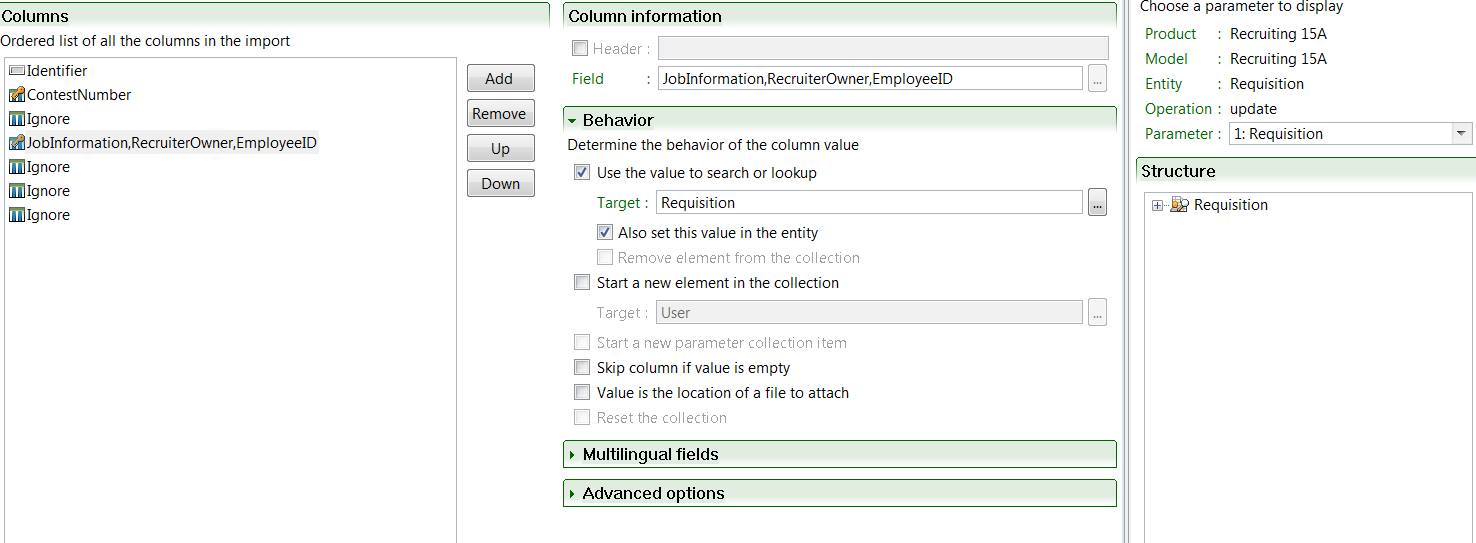
Task: Open Requisition target browse ellipsis button
Action: click(x=1098, y=203)
